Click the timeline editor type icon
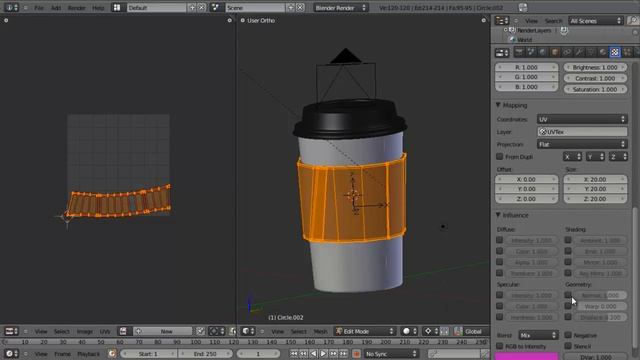This screenshot has width=640, height=360. tap(11, 353)
